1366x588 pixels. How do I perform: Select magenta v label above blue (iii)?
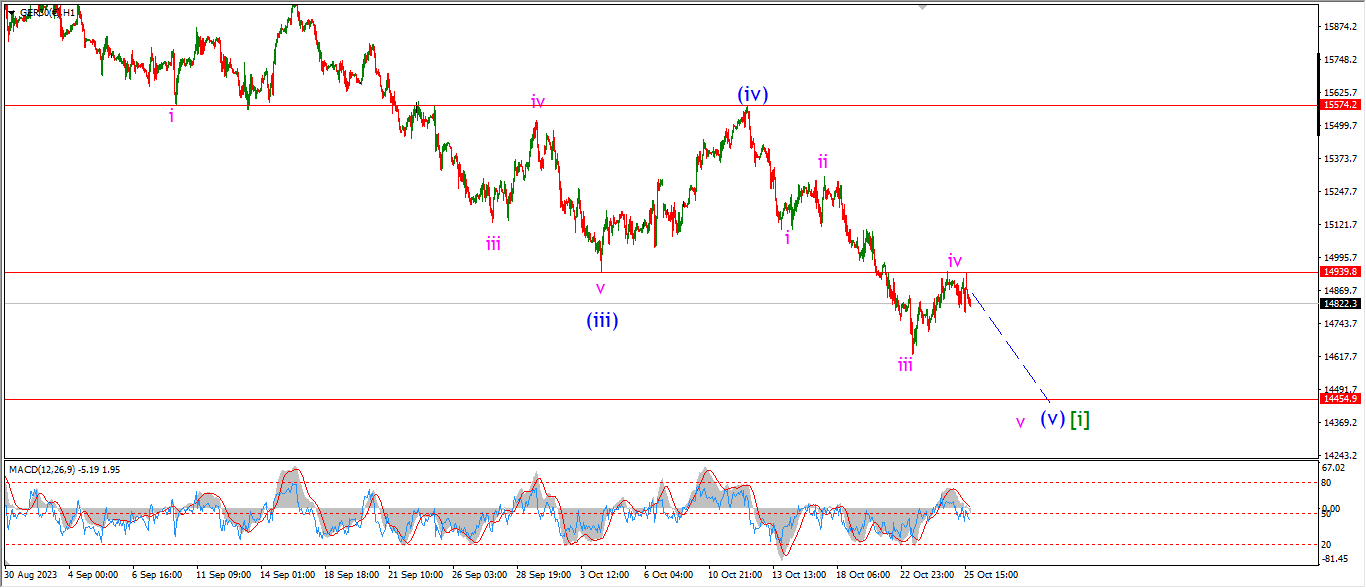[x=600, y=288]
